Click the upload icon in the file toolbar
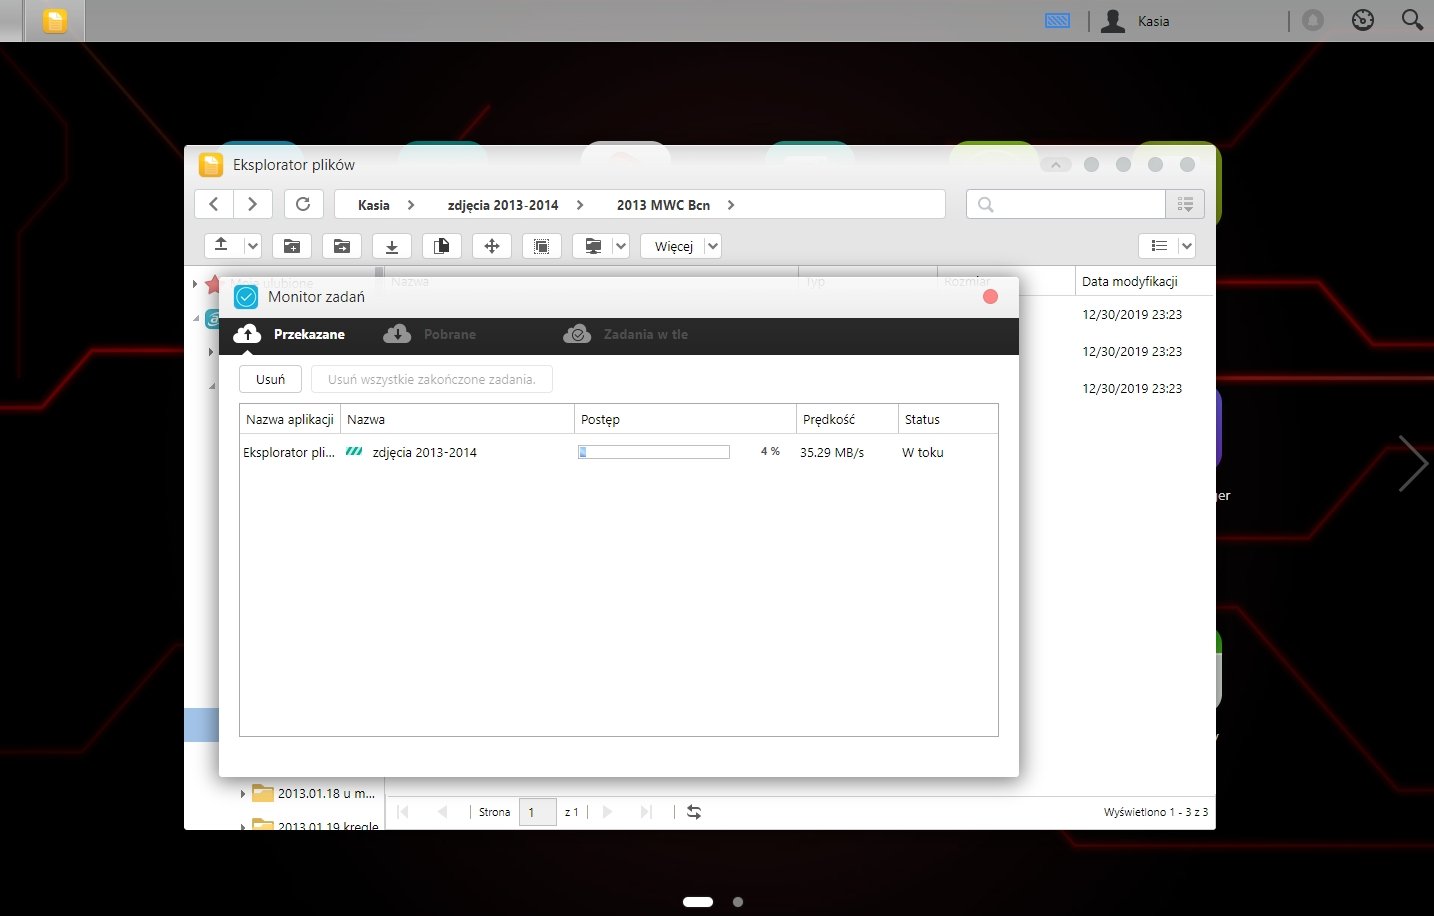This screenshot has height=916, width=1434. coord(222,245)
